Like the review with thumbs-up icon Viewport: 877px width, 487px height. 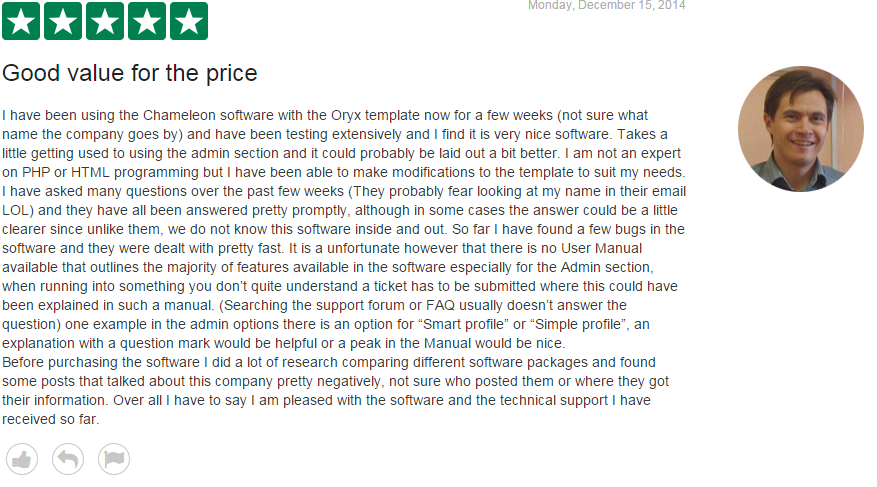click(x=22, y=459)
